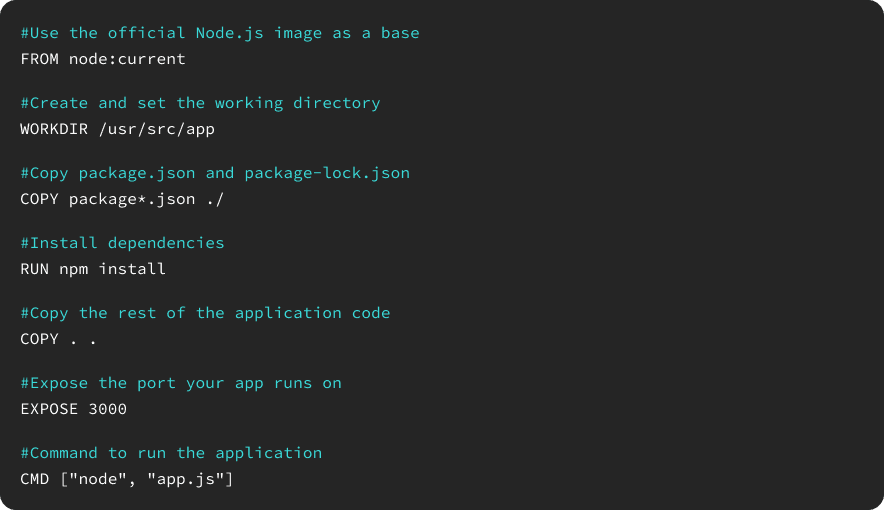Click the line 'COPY package*.json ./'
This screenshot has height=510, width=884.
[x=122, y=199]
